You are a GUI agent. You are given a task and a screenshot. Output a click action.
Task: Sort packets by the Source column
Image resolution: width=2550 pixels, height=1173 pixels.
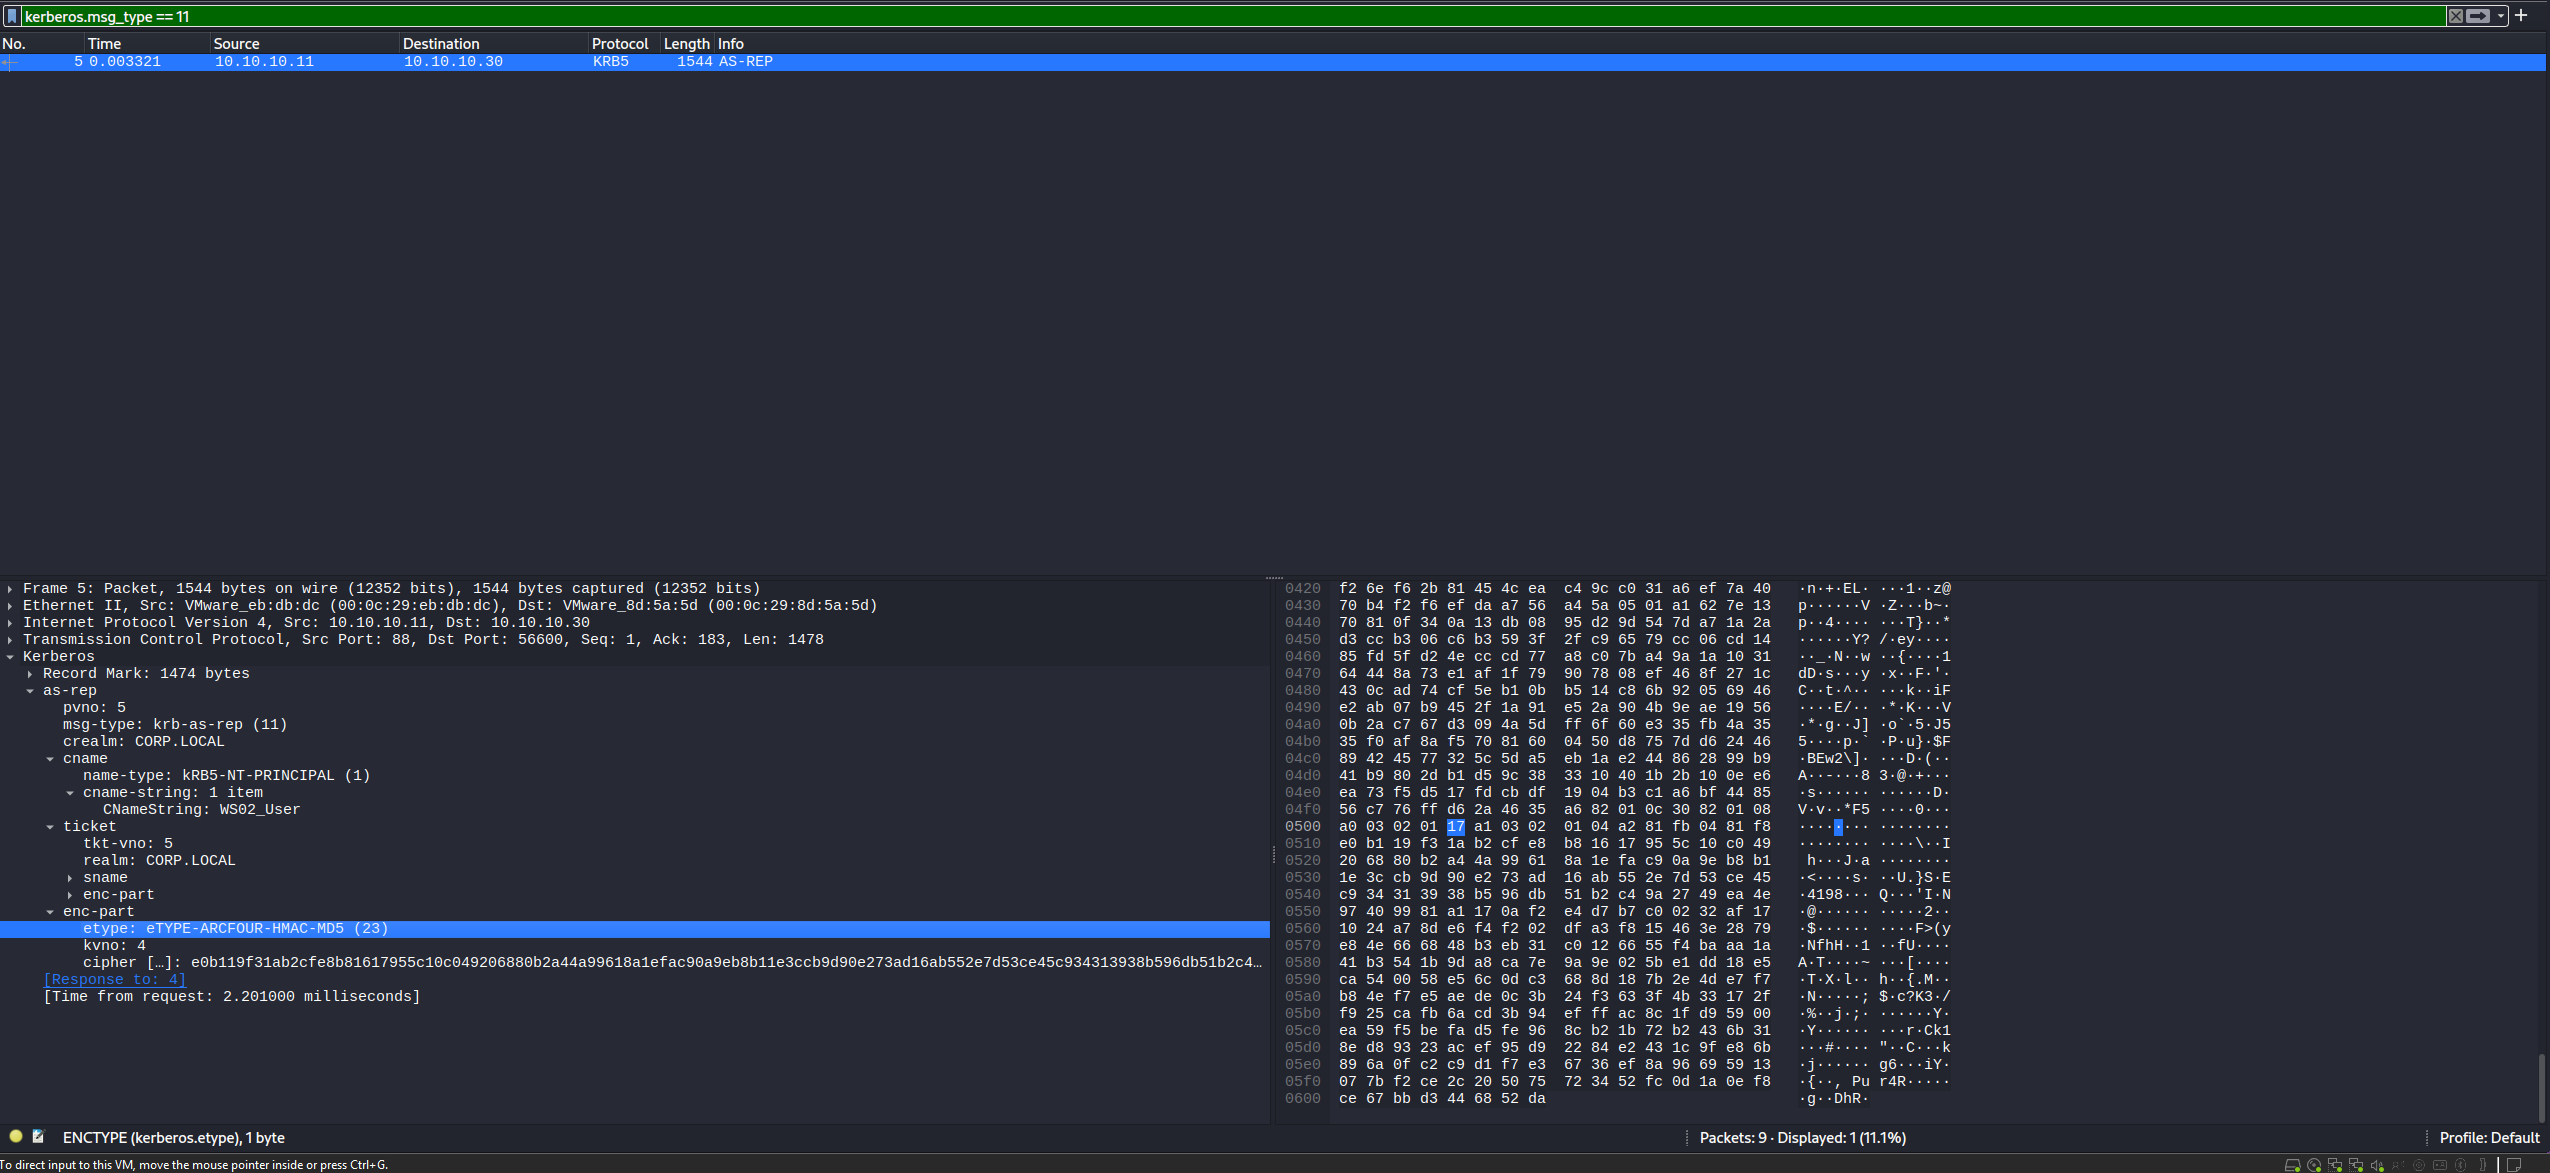pyautogui.click(x=305, y=44)
